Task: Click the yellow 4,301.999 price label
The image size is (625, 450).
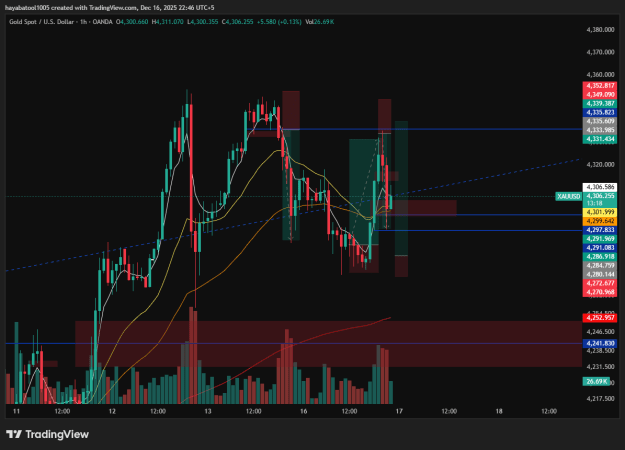Action: click(x=600, y=212)
